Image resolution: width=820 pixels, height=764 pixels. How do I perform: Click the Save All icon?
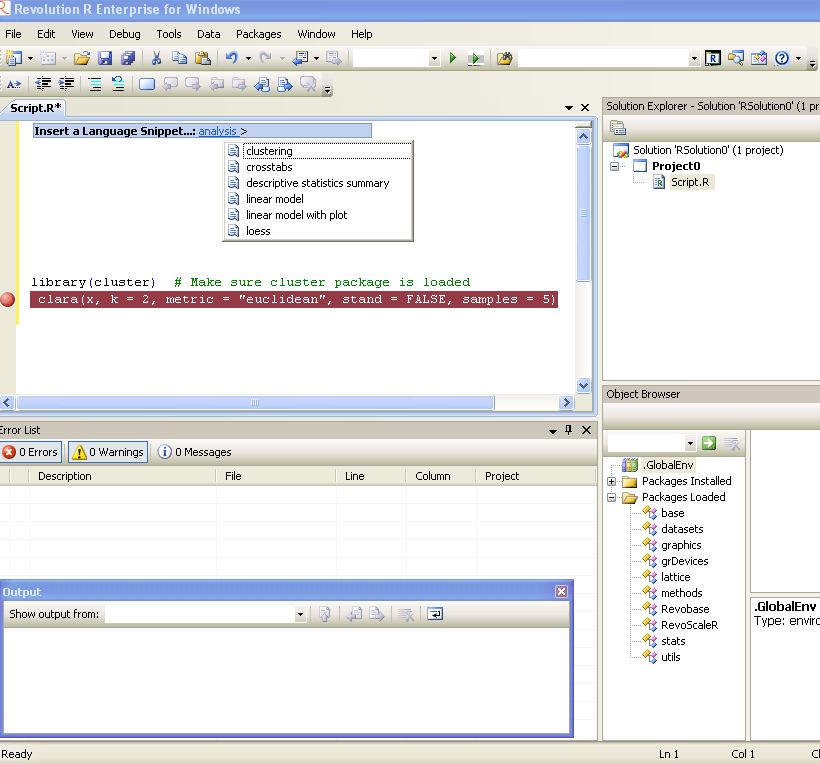click(128, 59)
